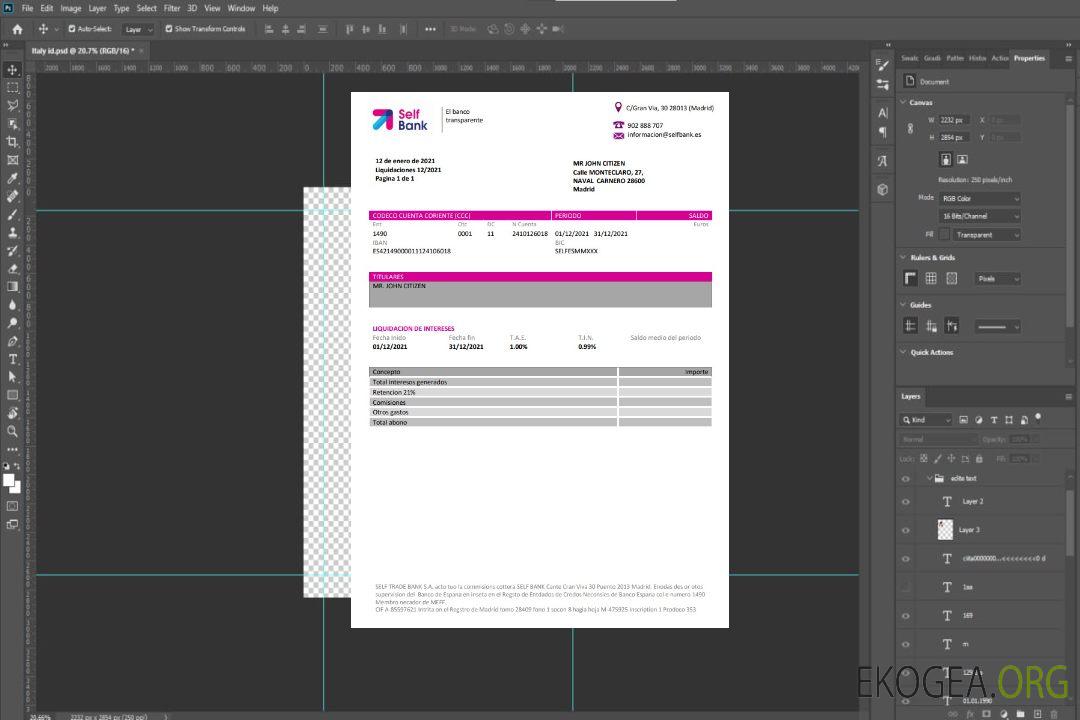Viewport: 1080px width, 720px height.
Task: Select the Brush tool
Action: click(12, 214)
